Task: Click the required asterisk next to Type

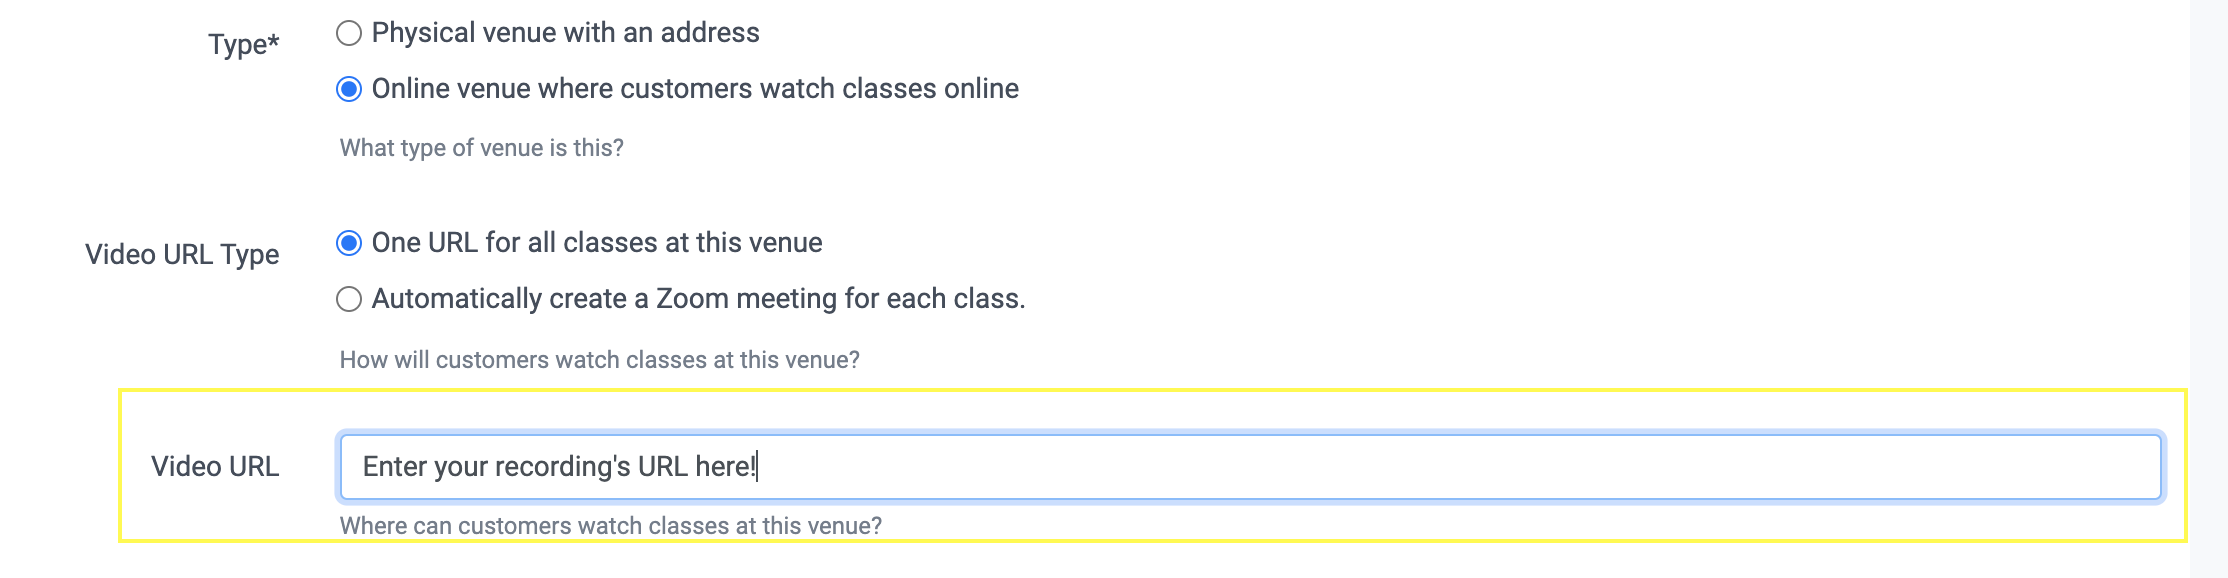Action: pyautogui.click(x=273, y=41)
